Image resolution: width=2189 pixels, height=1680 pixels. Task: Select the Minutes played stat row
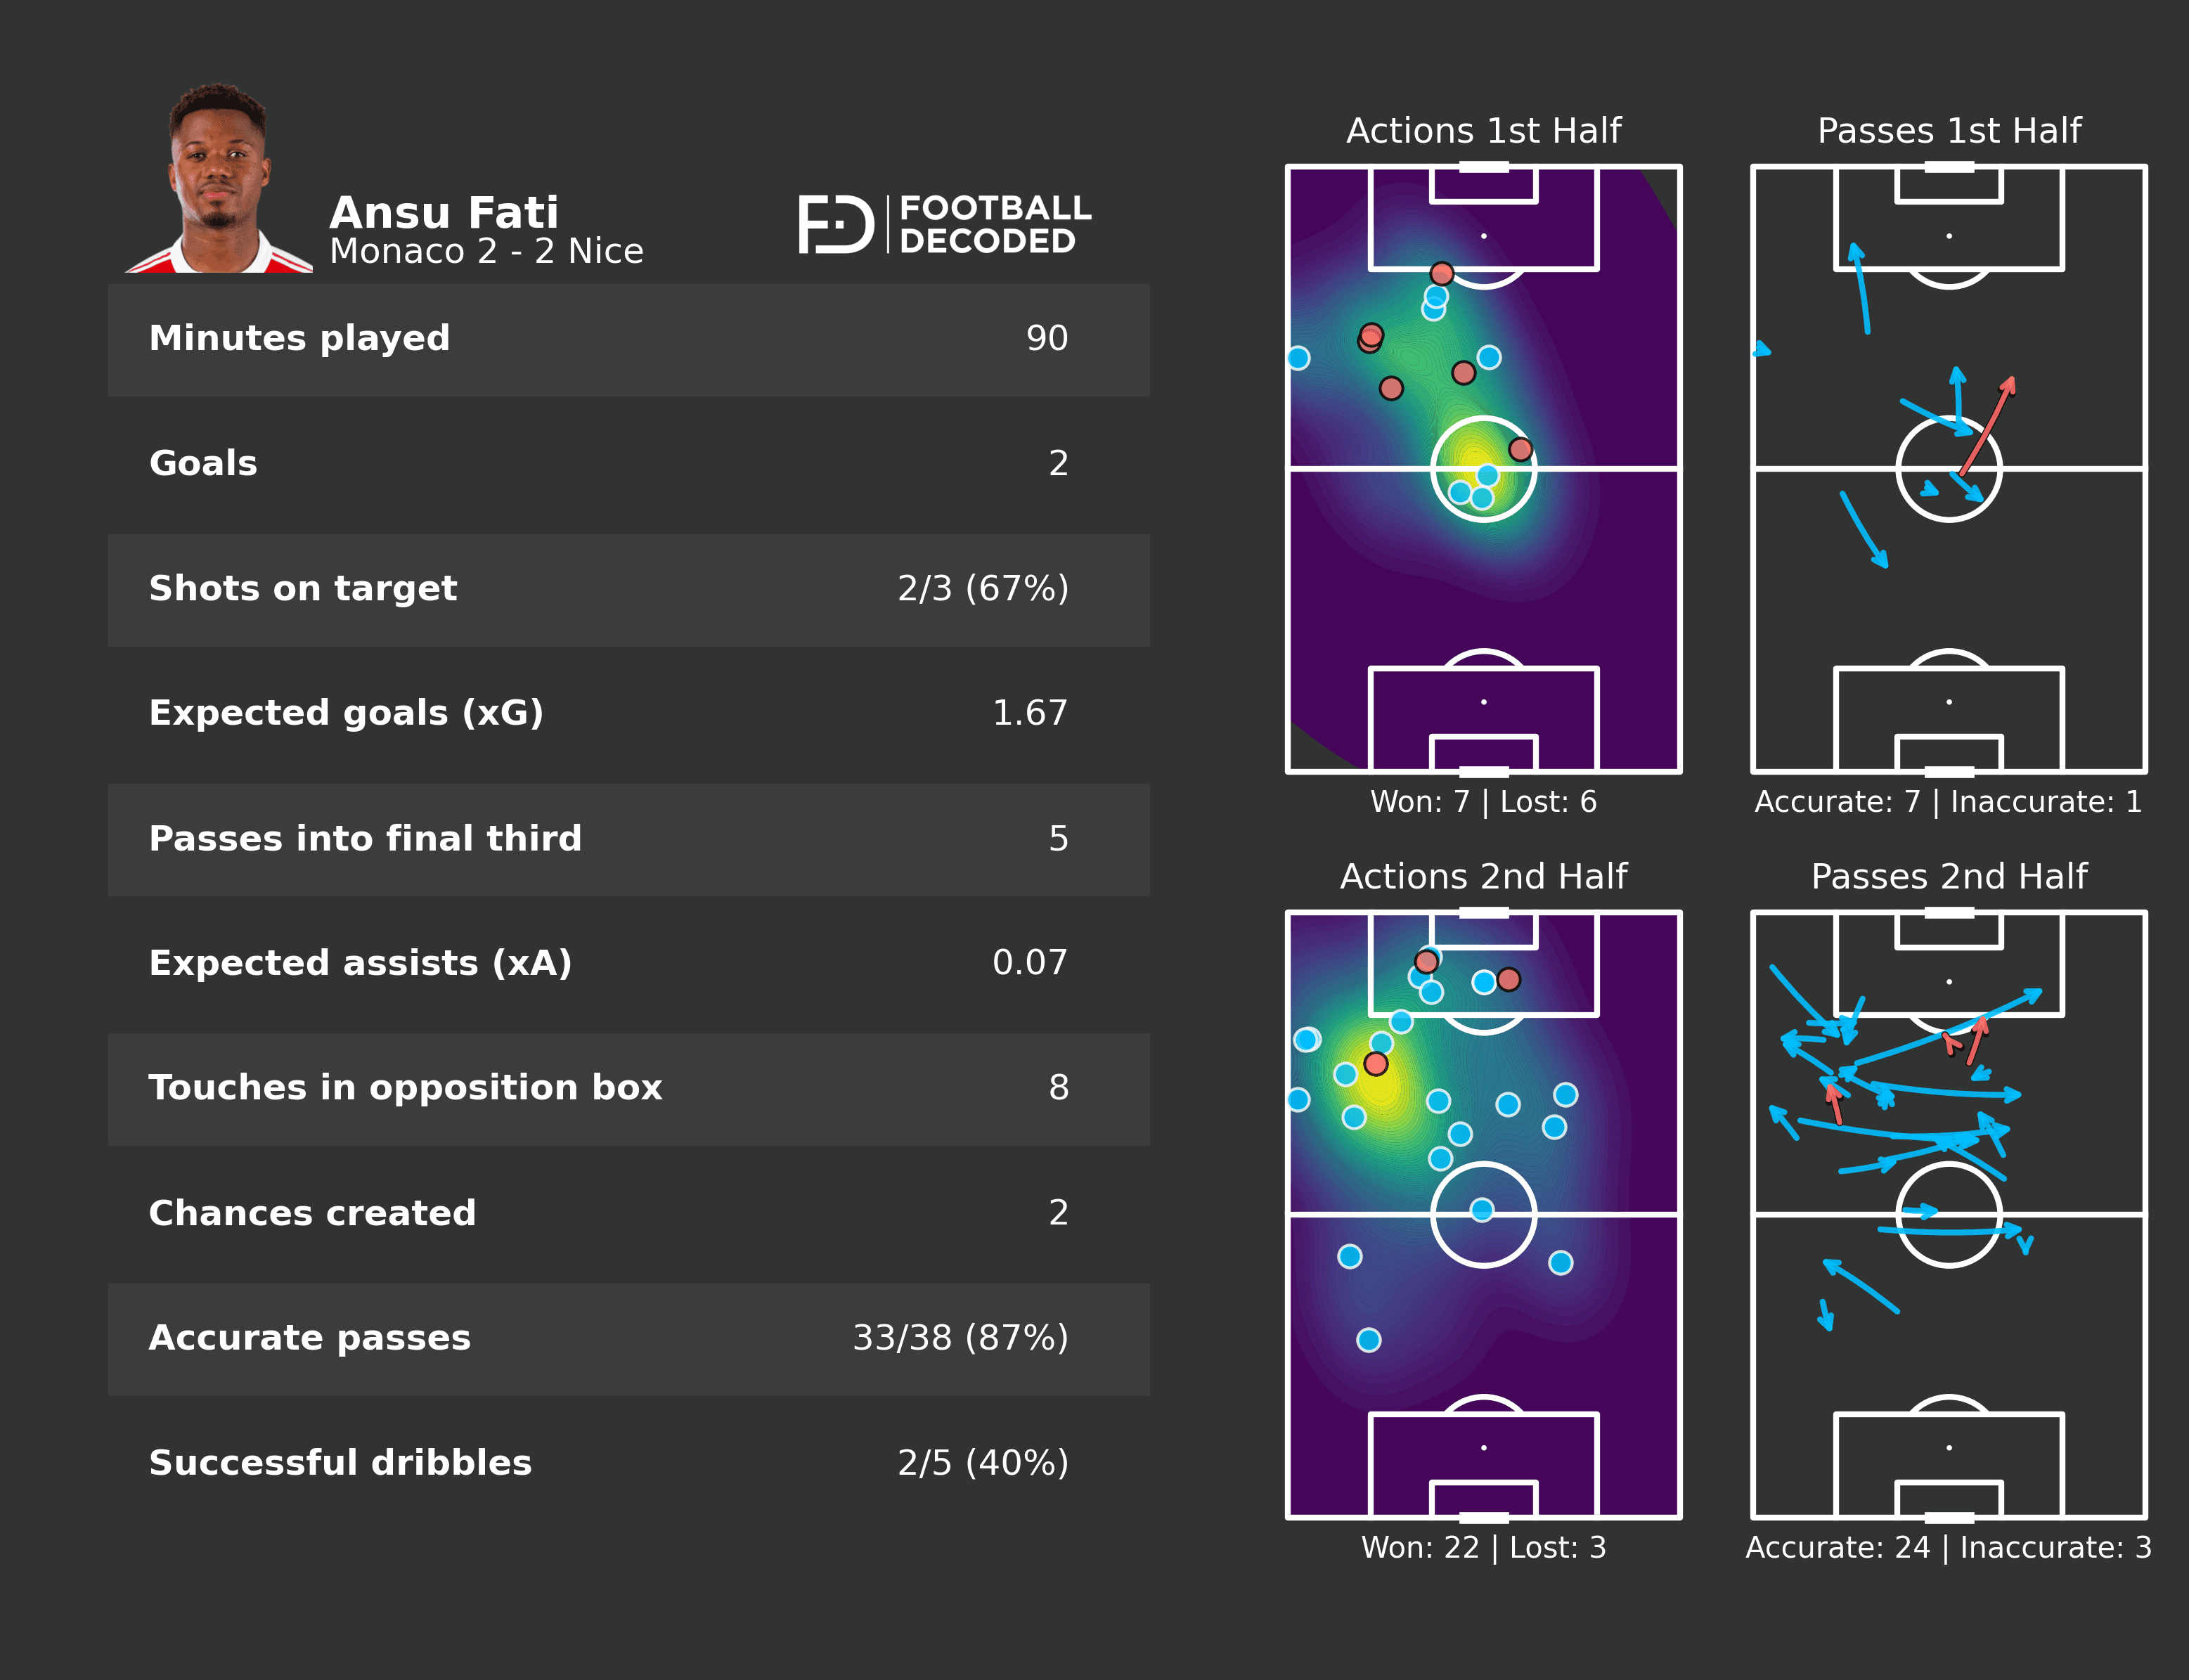[628, 339]
